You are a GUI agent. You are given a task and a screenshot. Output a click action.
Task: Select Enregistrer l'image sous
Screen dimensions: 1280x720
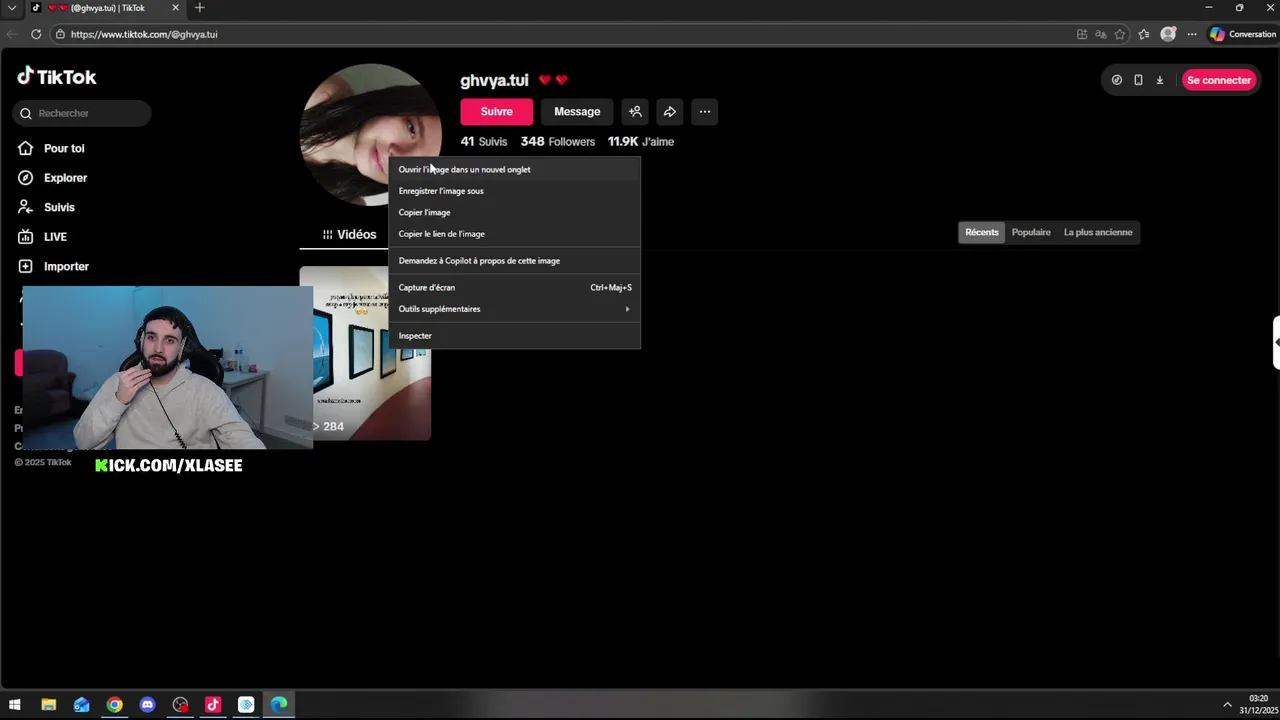514,191
